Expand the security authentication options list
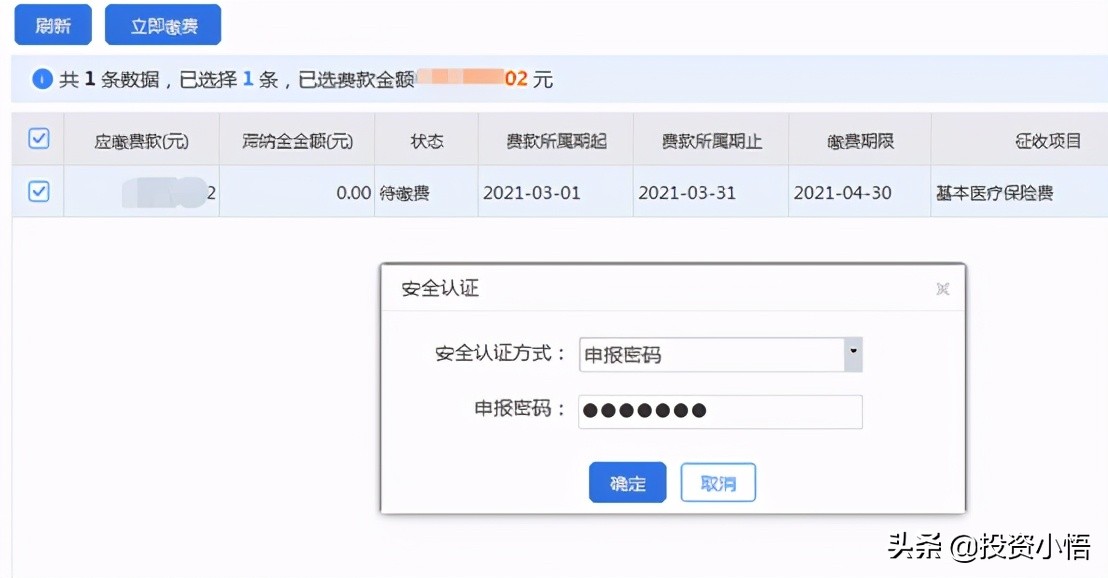 coord(853,354)
